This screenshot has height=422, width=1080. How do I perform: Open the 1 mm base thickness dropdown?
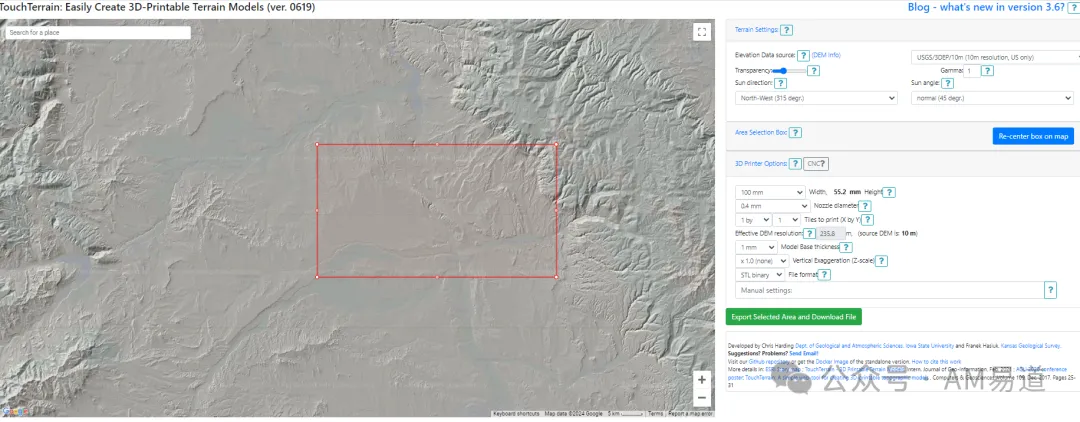click(756, 247)
